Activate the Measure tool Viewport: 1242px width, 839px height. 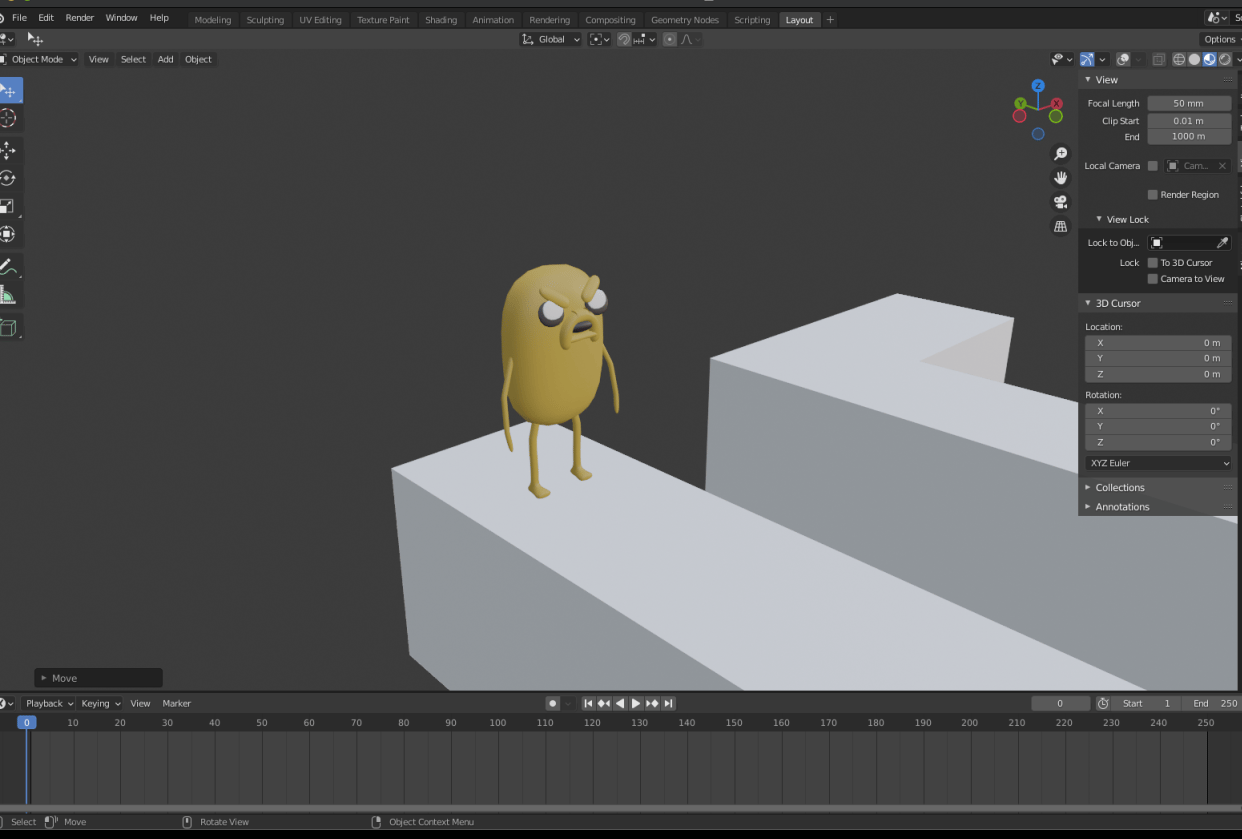point(10,295)
